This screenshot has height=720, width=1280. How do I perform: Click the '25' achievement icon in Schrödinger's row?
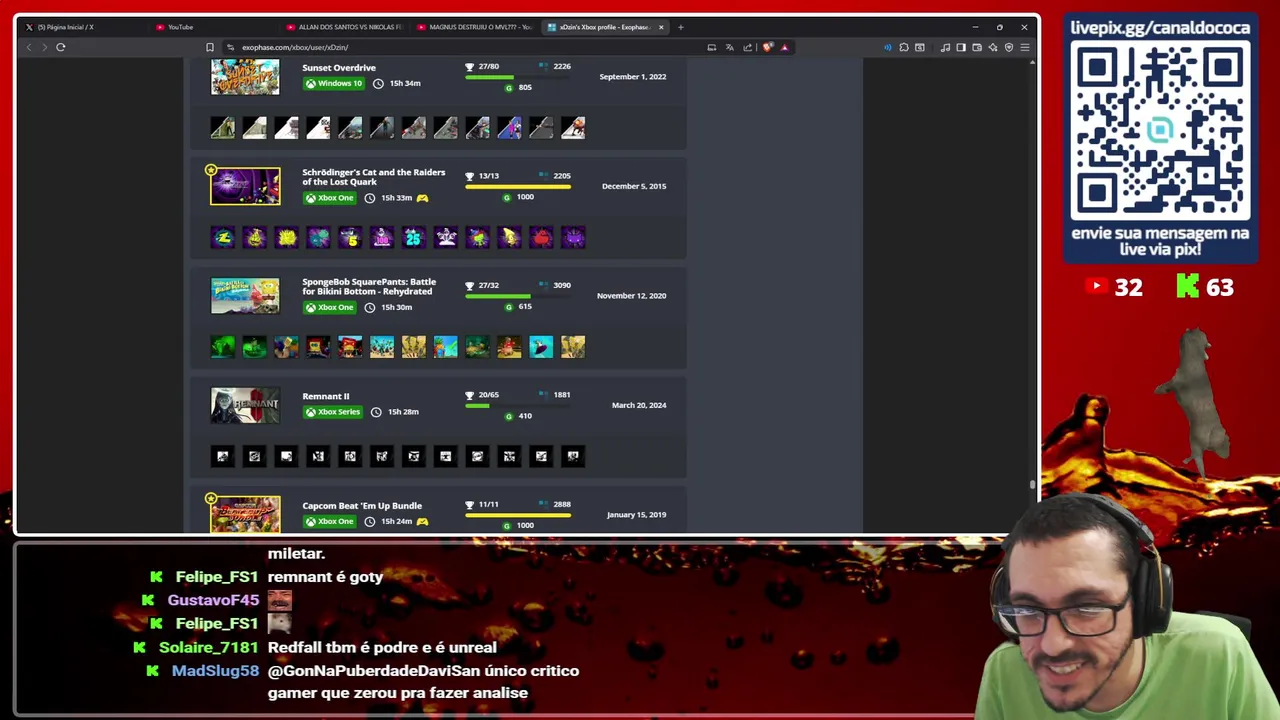(x=414, y=237)
